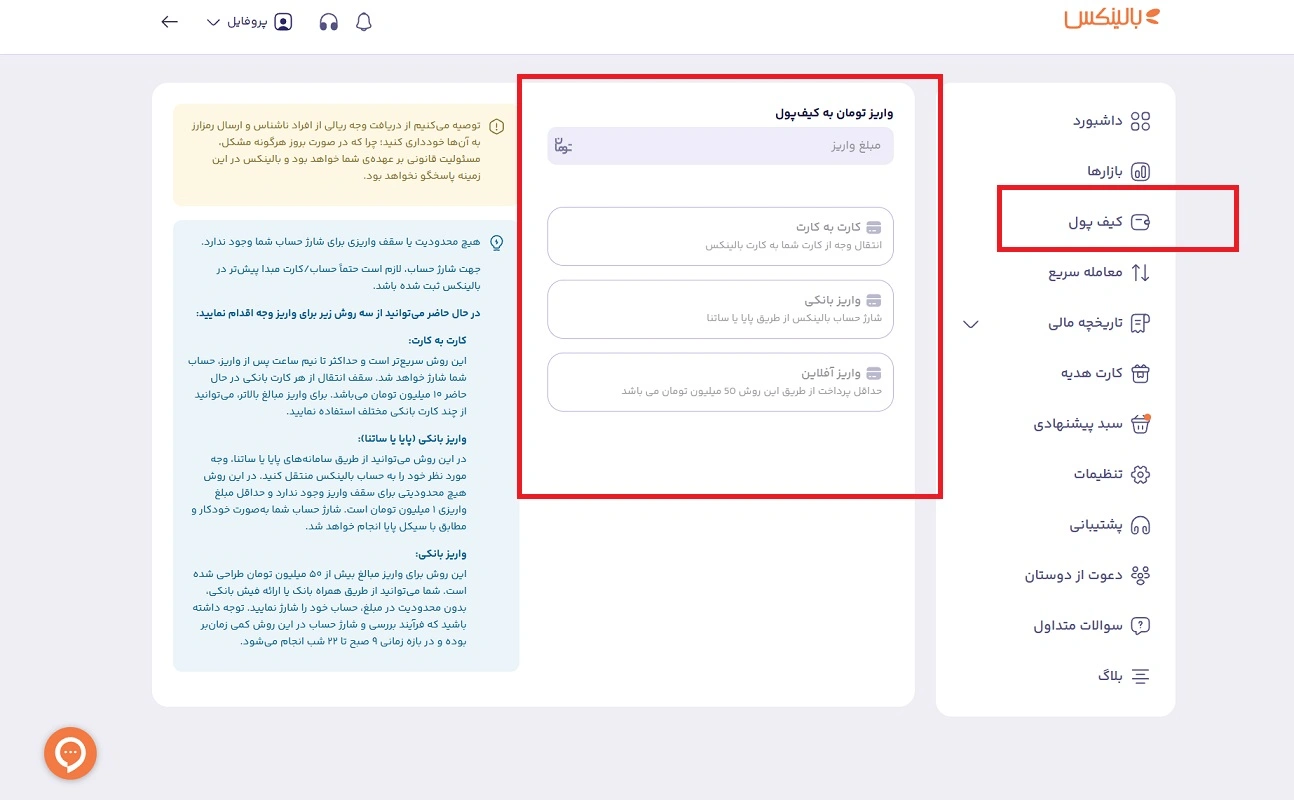Click the واریز تومان به کیف‌پول heading
Screen dimensions: 1294x800
pyautogui.click(x=834, y=113)
